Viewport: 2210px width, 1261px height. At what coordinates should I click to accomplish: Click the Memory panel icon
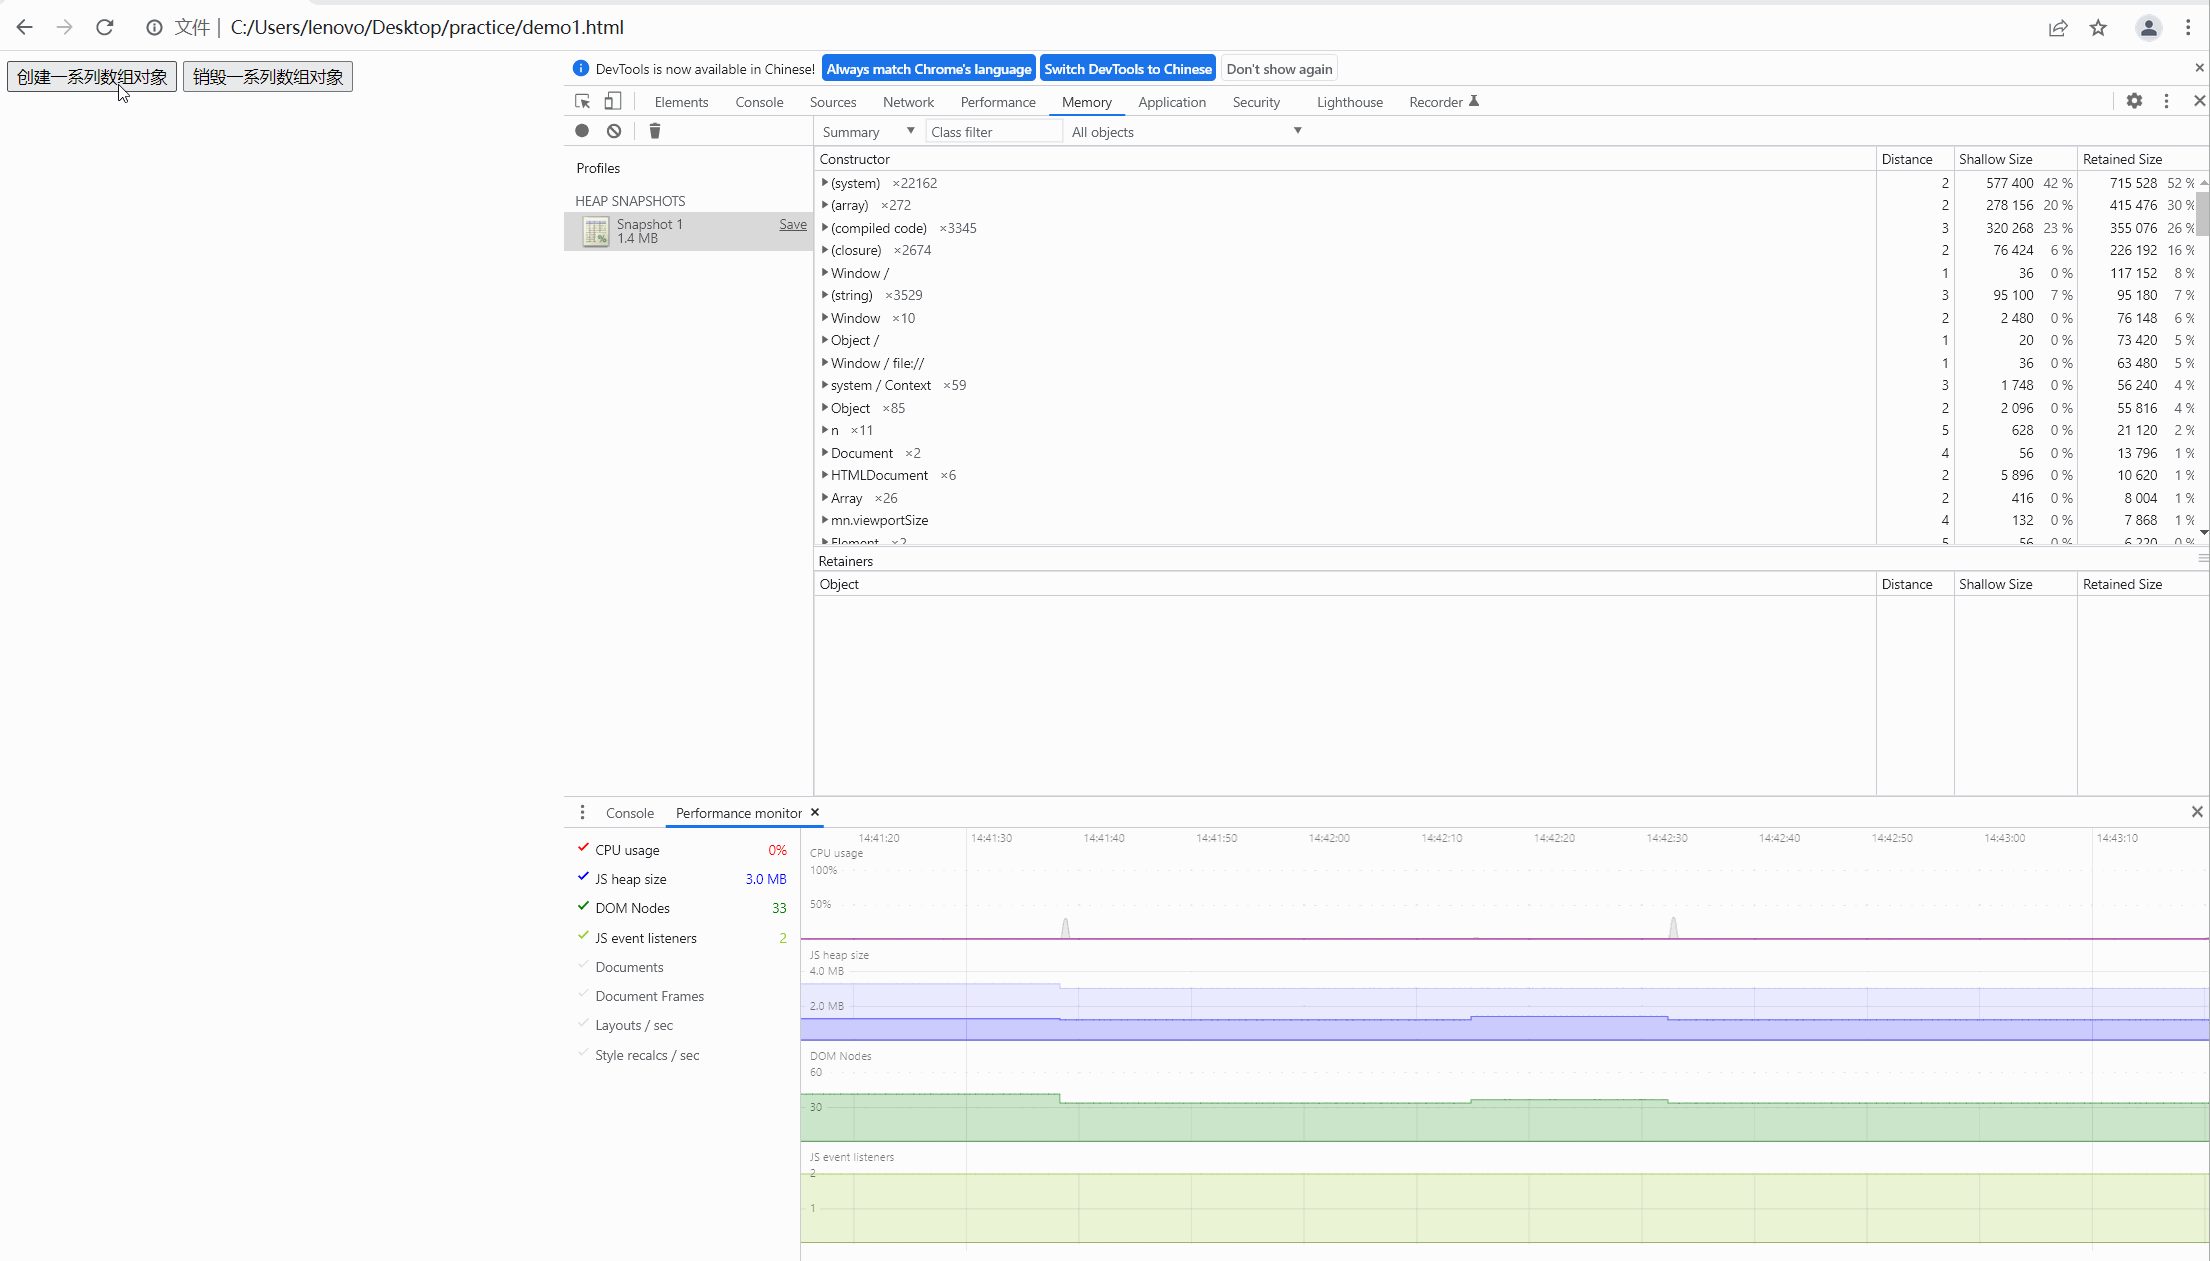point(1085,102)
